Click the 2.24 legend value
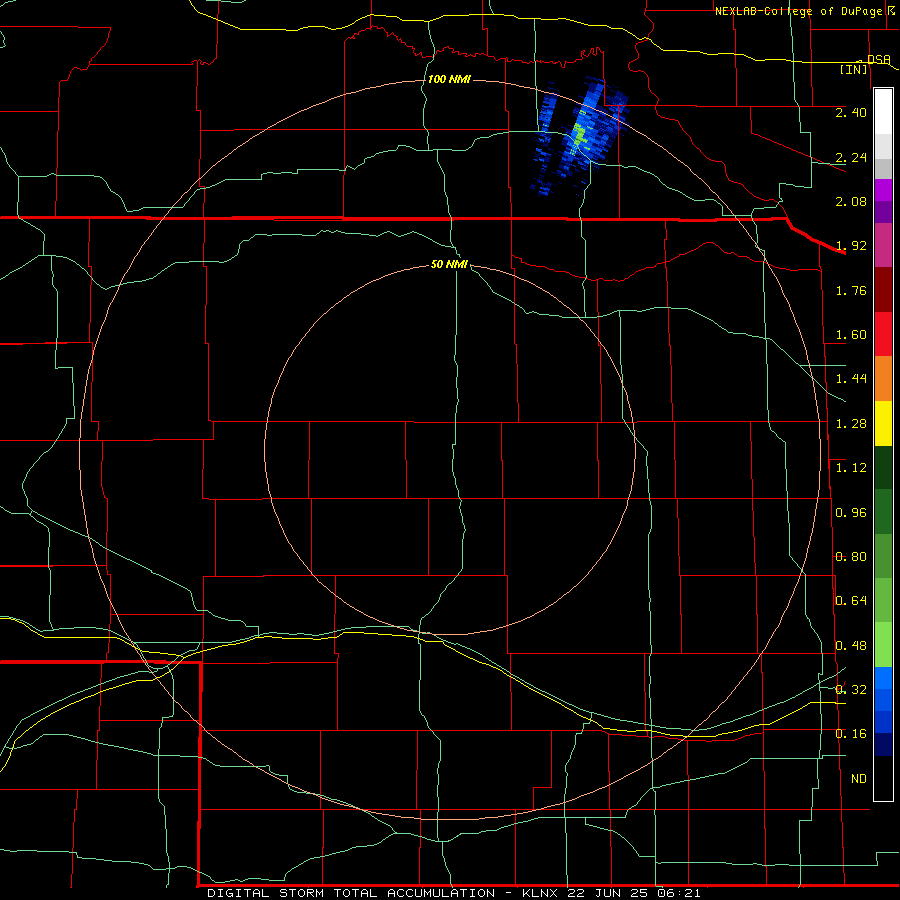The width and height of the screenshot is (900, 900). (851, 157)
